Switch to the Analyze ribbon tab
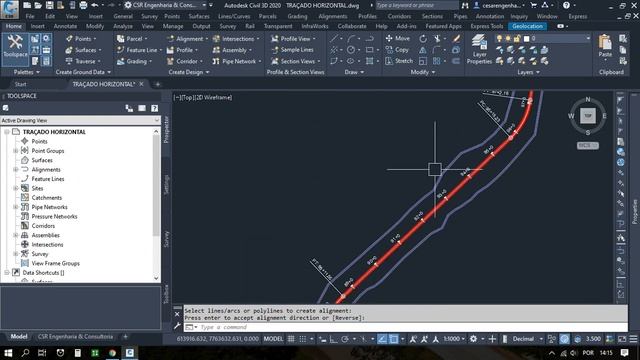640x360 pixels. (x=122, y=26)
